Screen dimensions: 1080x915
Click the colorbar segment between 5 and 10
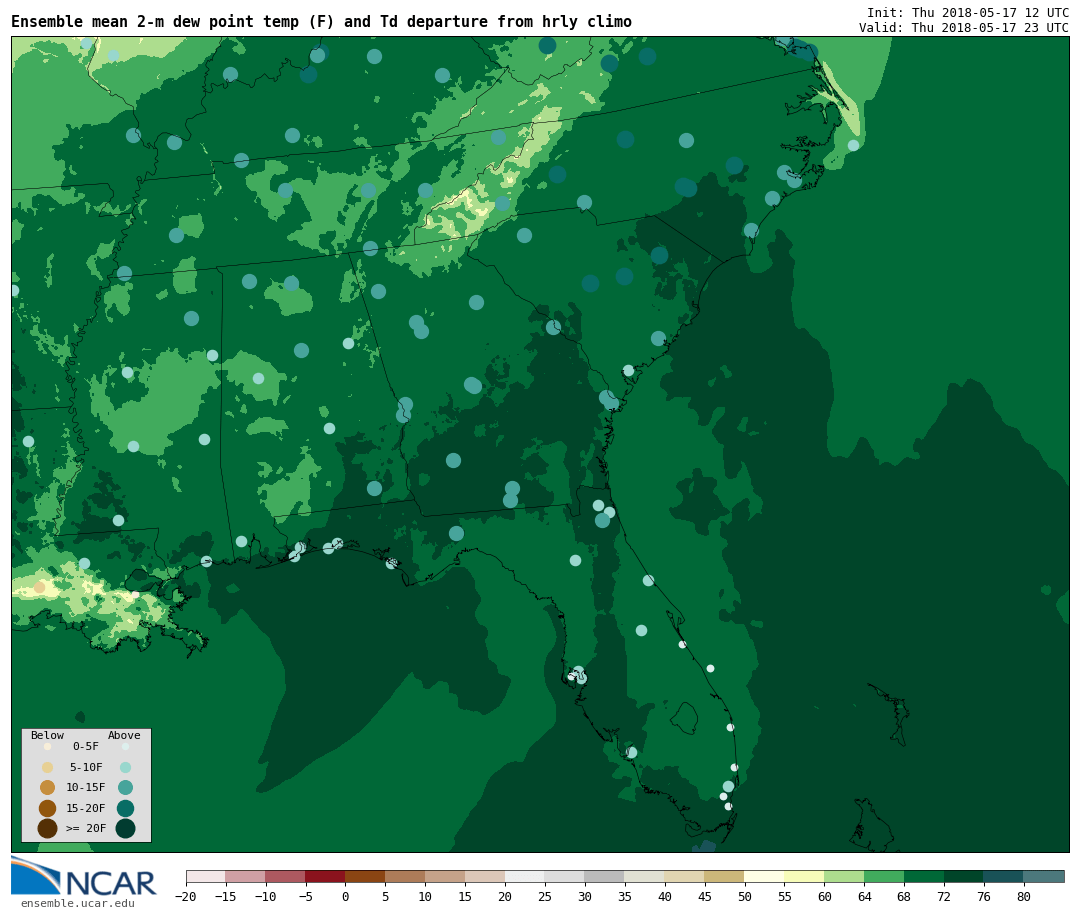coord(406,876)
